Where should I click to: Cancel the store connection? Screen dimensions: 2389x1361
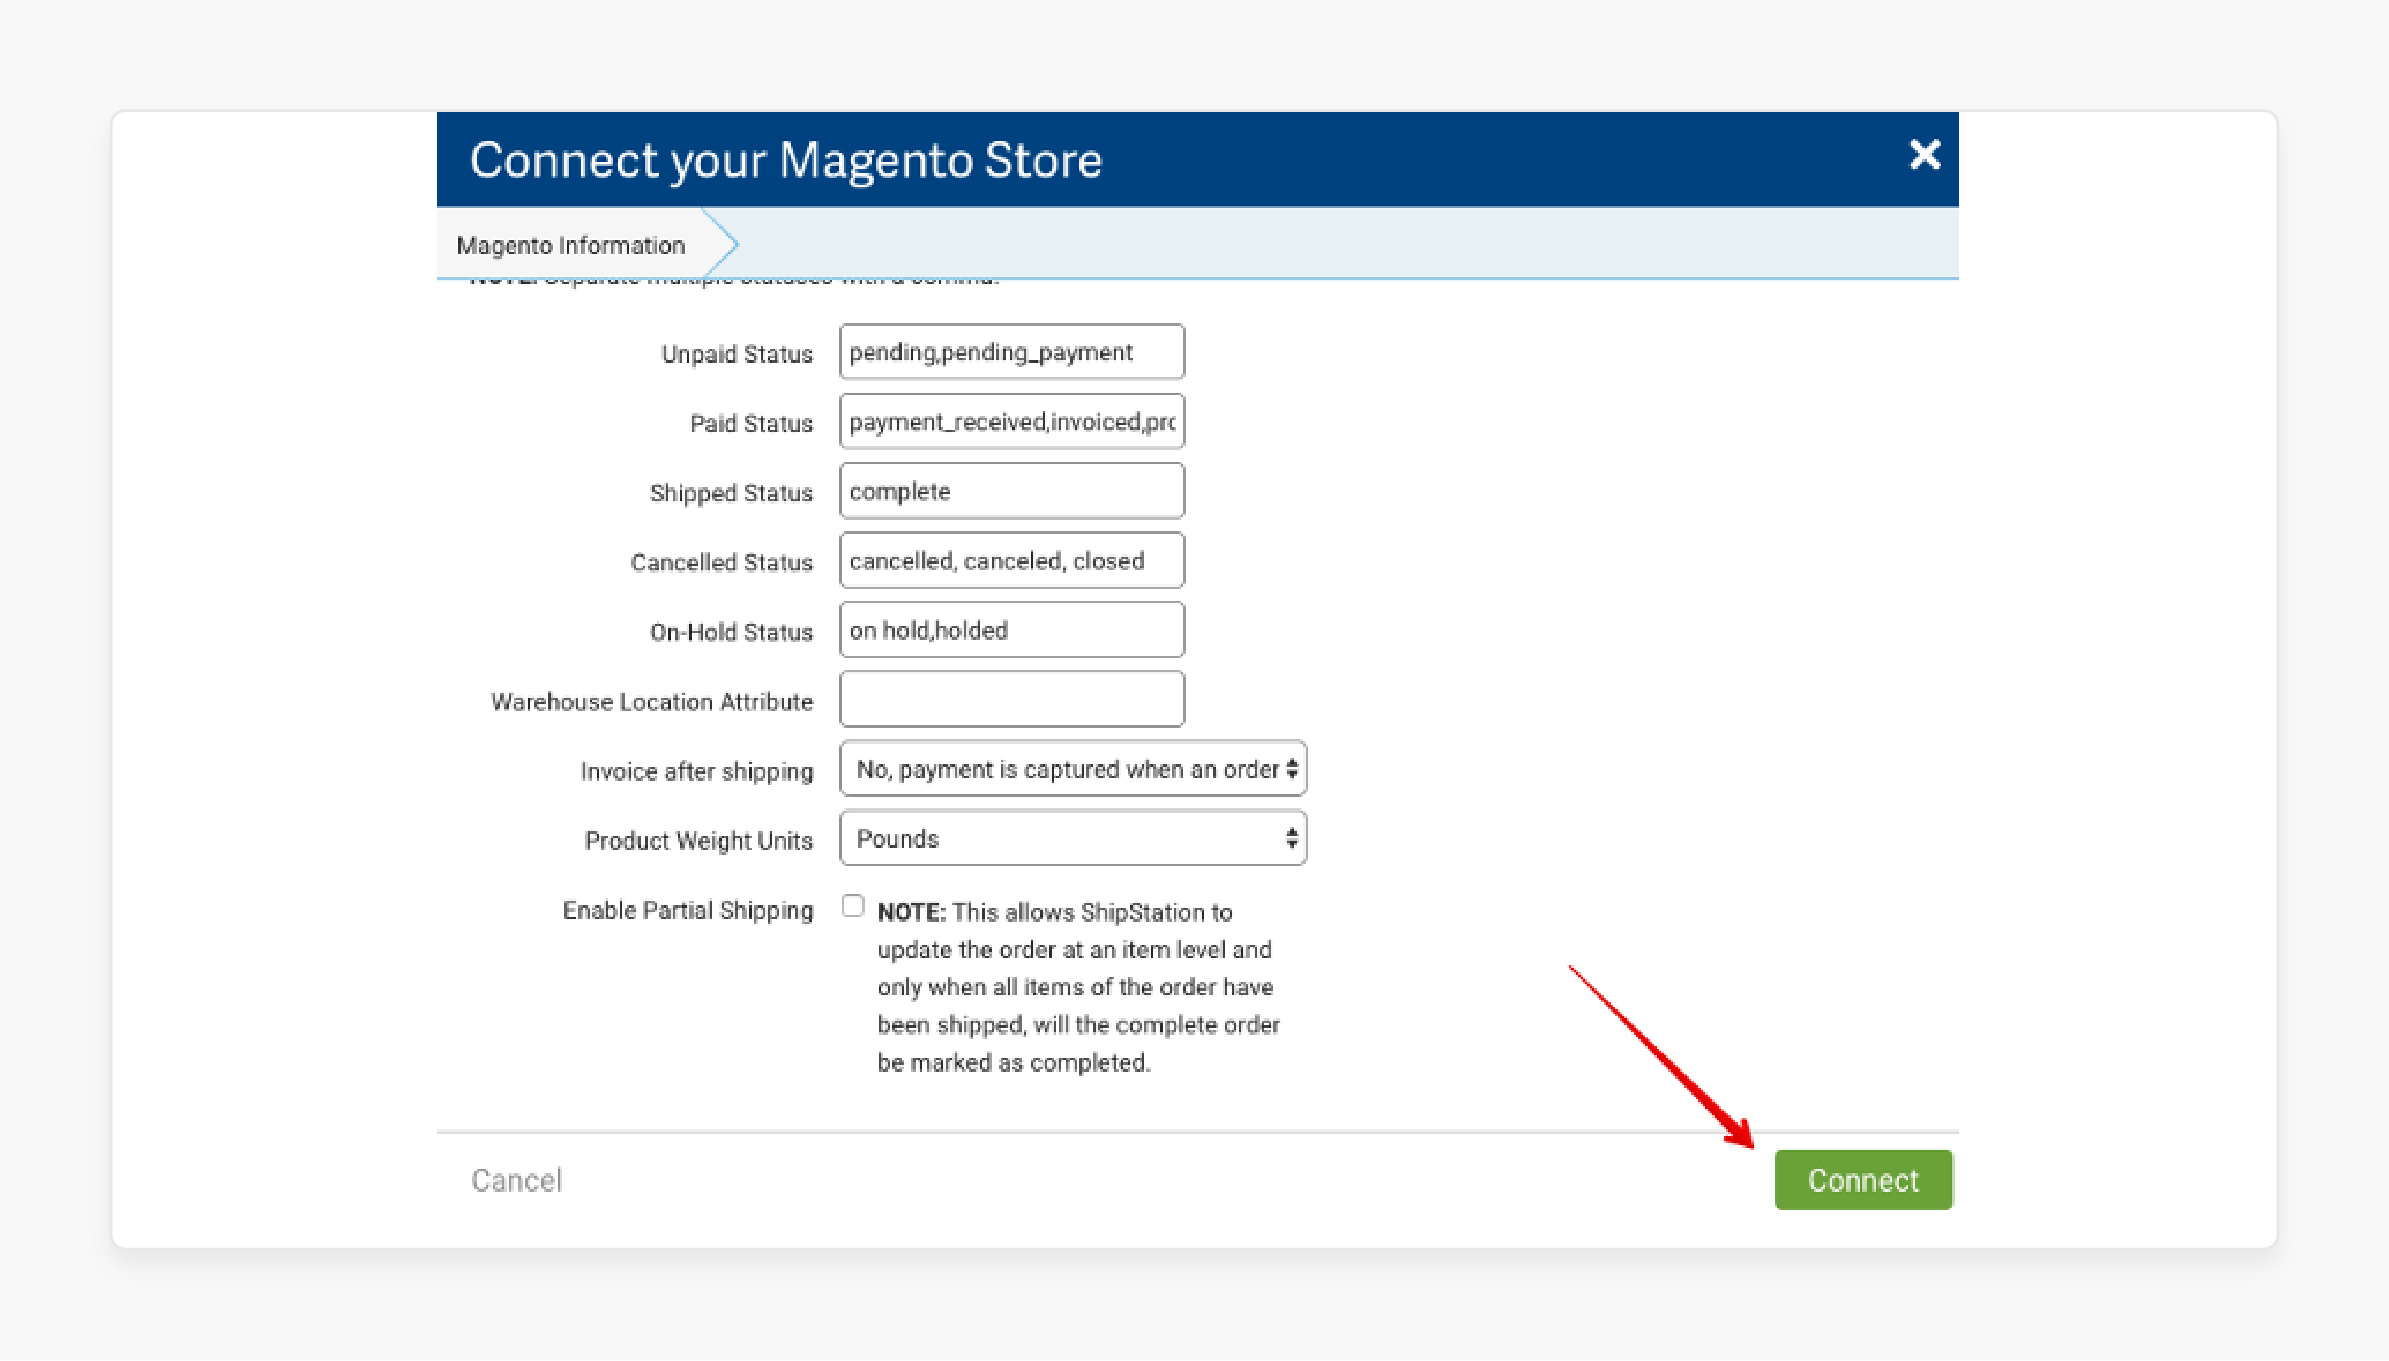pos(517,1181)
